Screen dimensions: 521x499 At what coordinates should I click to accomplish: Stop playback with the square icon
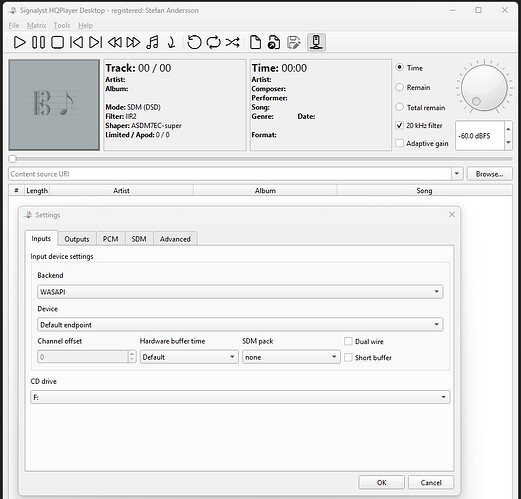click(57, 42)
